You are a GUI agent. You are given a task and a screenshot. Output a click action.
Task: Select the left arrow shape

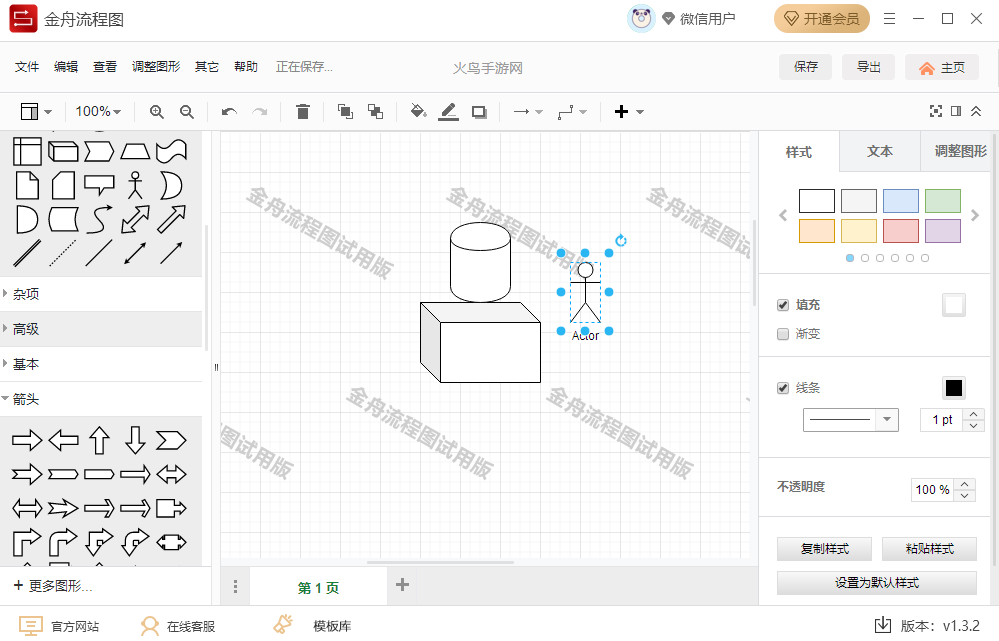(x=63, y=440)
